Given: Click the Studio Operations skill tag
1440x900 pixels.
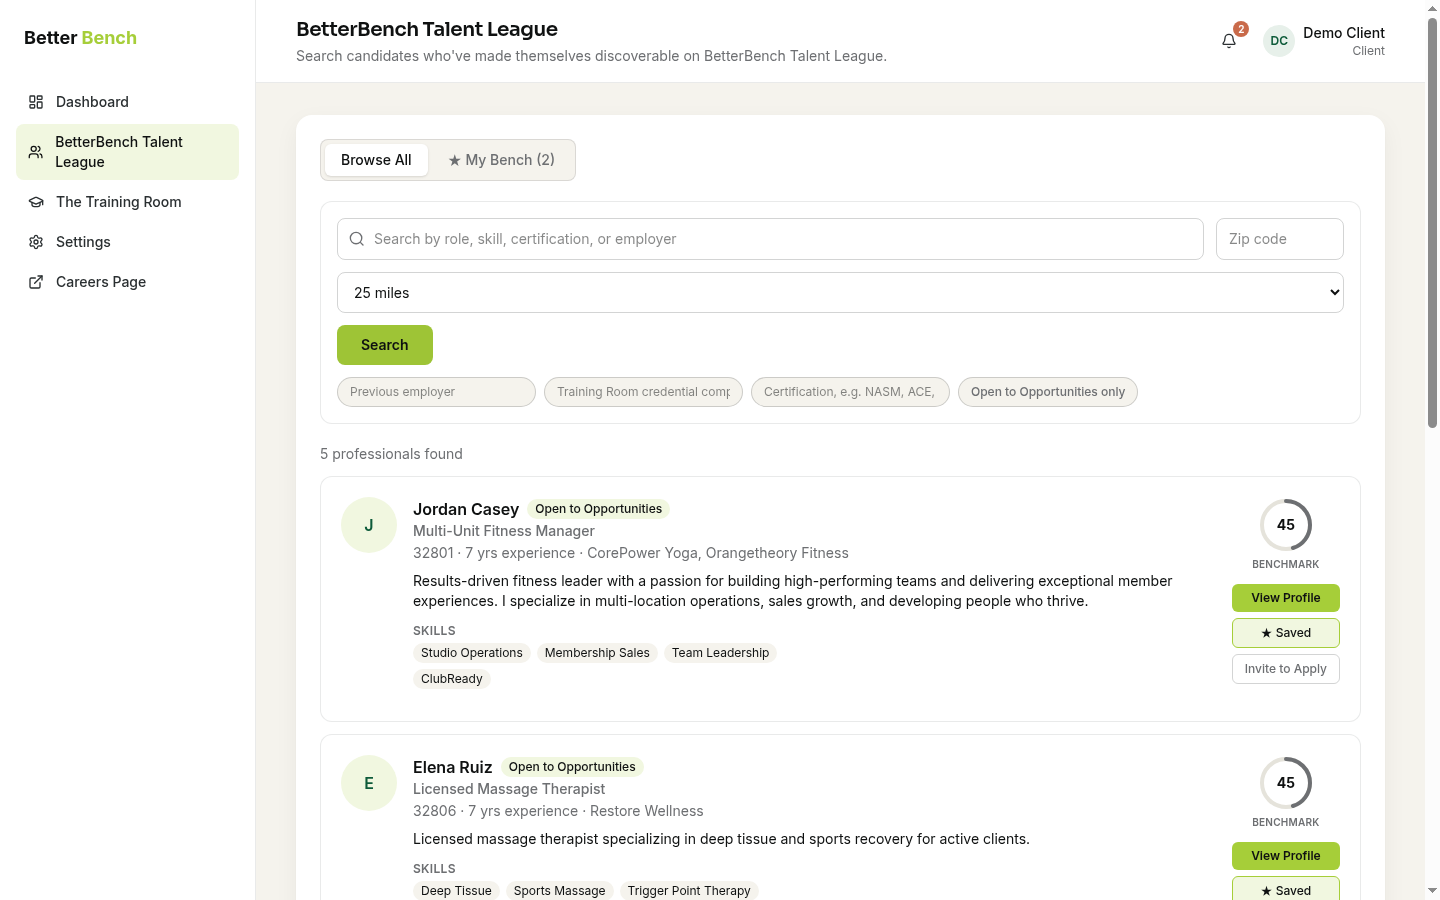Looking at the screenshot, I should (x=472, y=653).
